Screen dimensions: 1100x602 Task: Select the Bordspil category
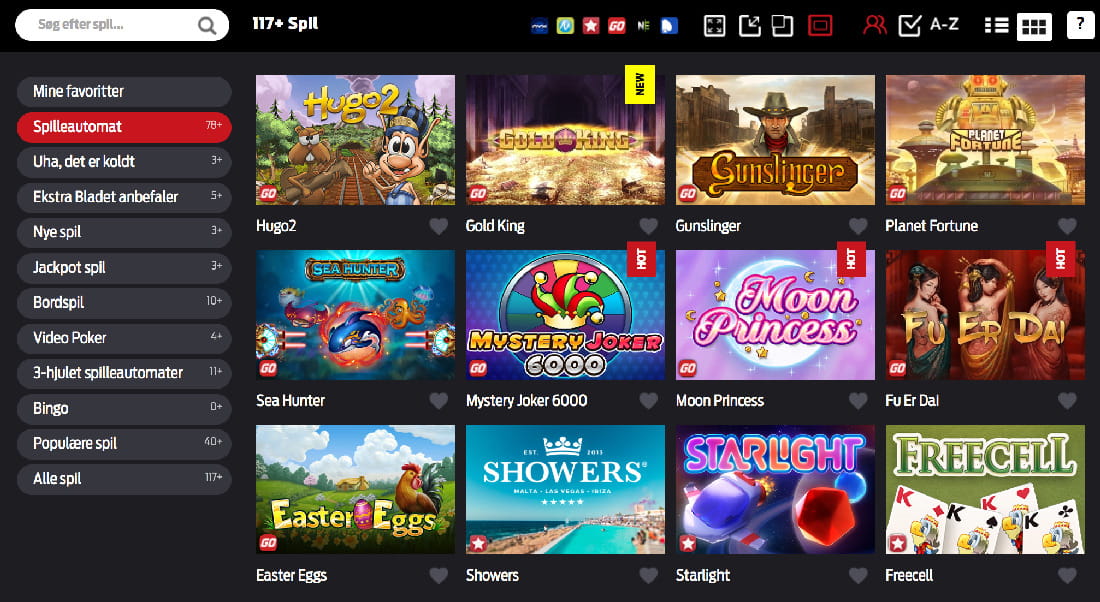(x=124, y=302)
